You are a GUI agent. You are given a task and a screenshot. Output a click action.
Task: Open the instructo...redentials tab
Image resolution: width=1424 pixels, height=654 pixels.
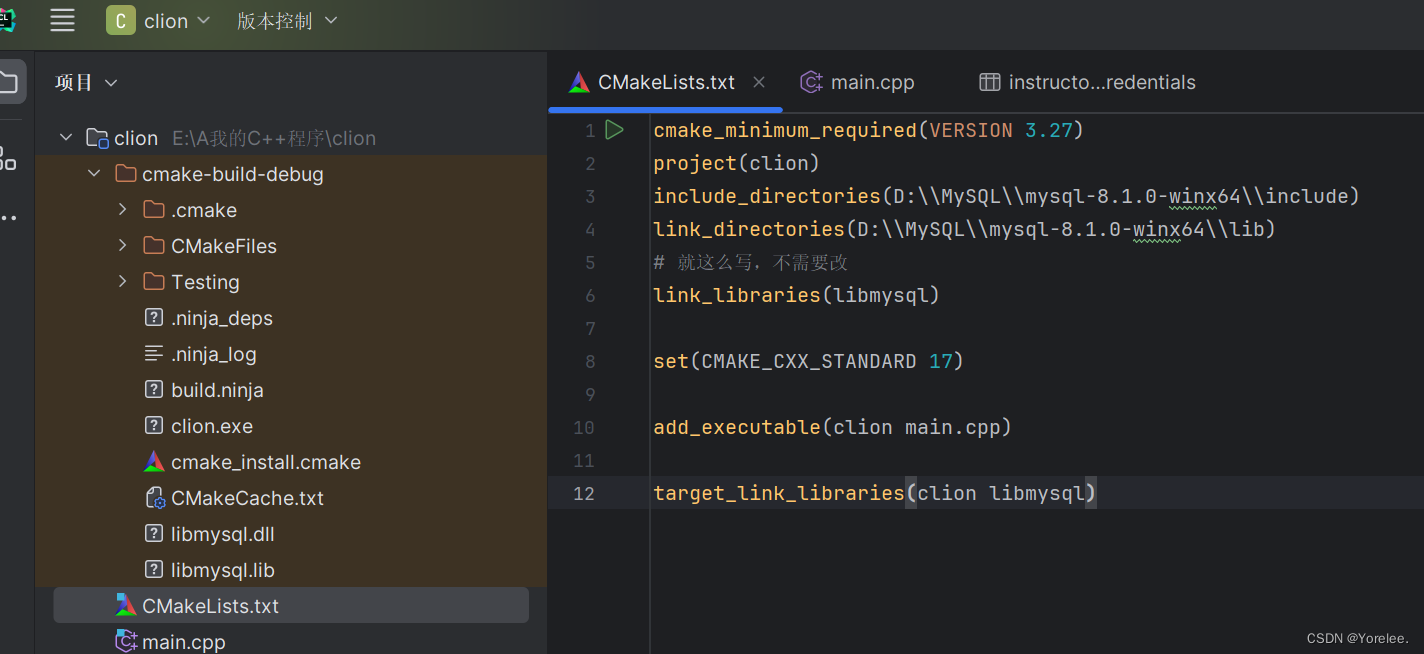point(1100,82)
